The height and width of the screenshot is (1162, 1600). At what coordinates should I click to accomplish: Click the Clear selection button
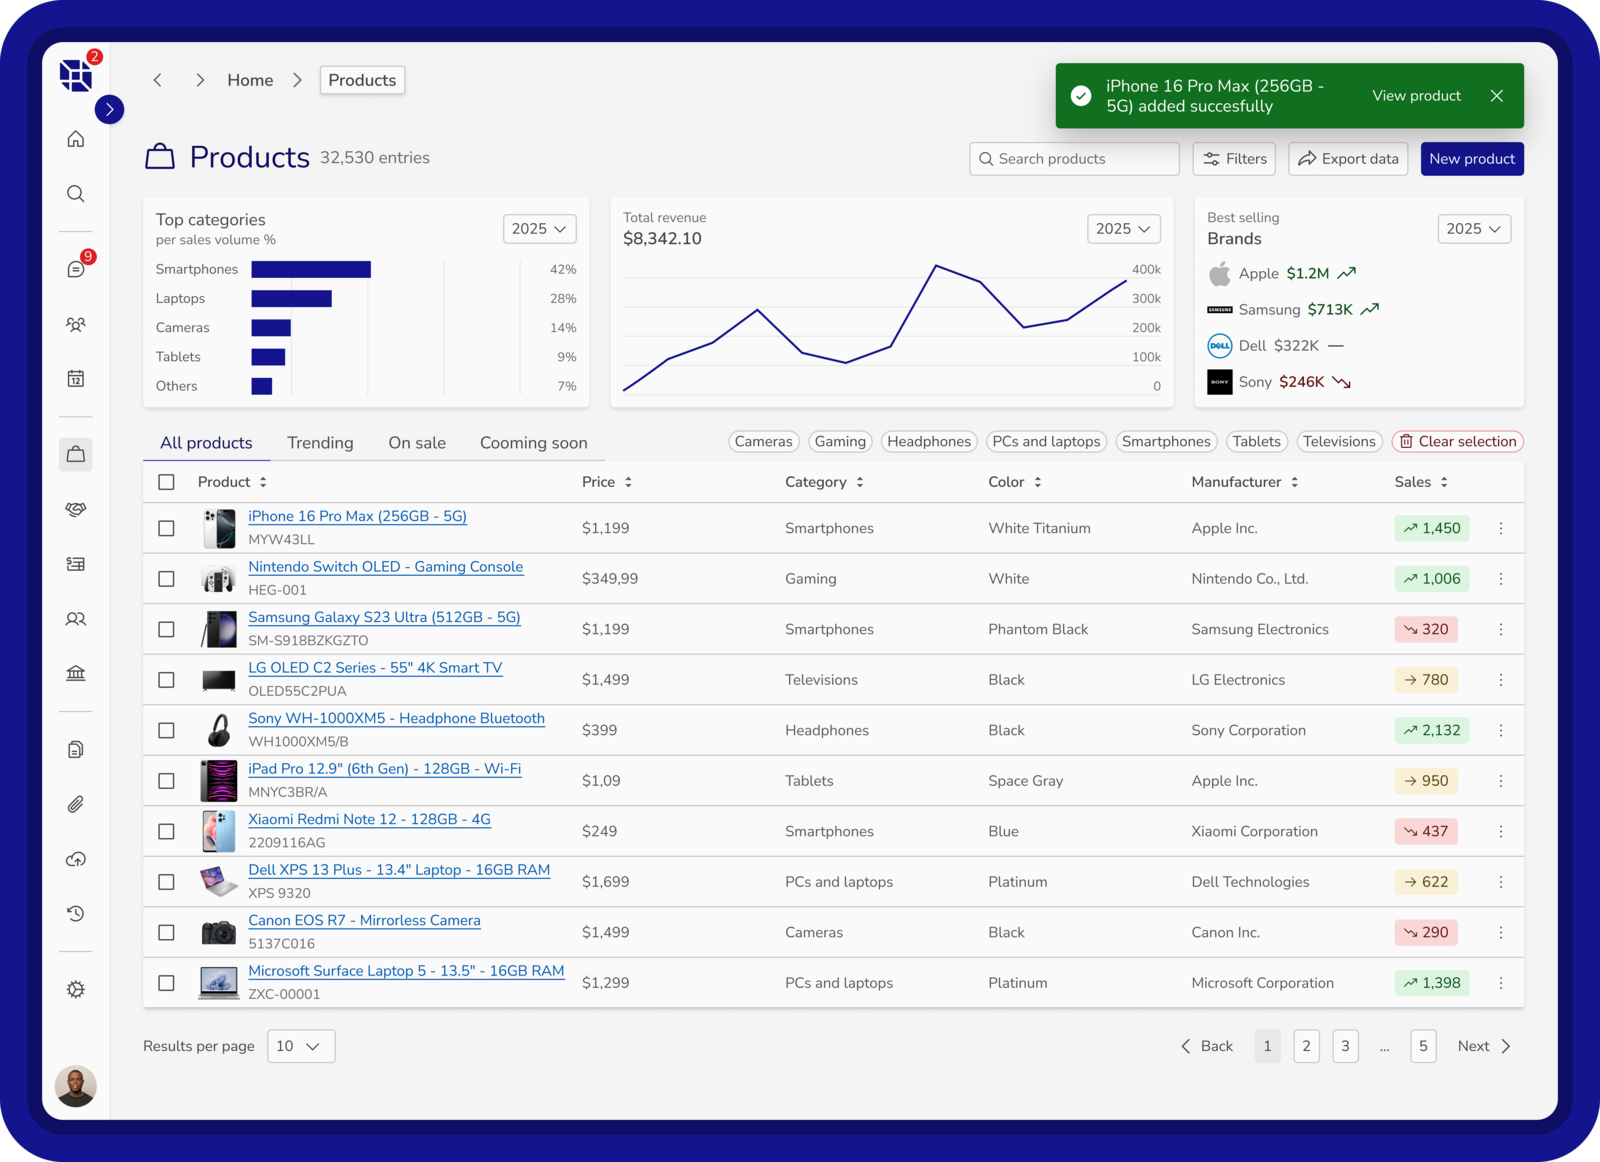[1458, 442]
